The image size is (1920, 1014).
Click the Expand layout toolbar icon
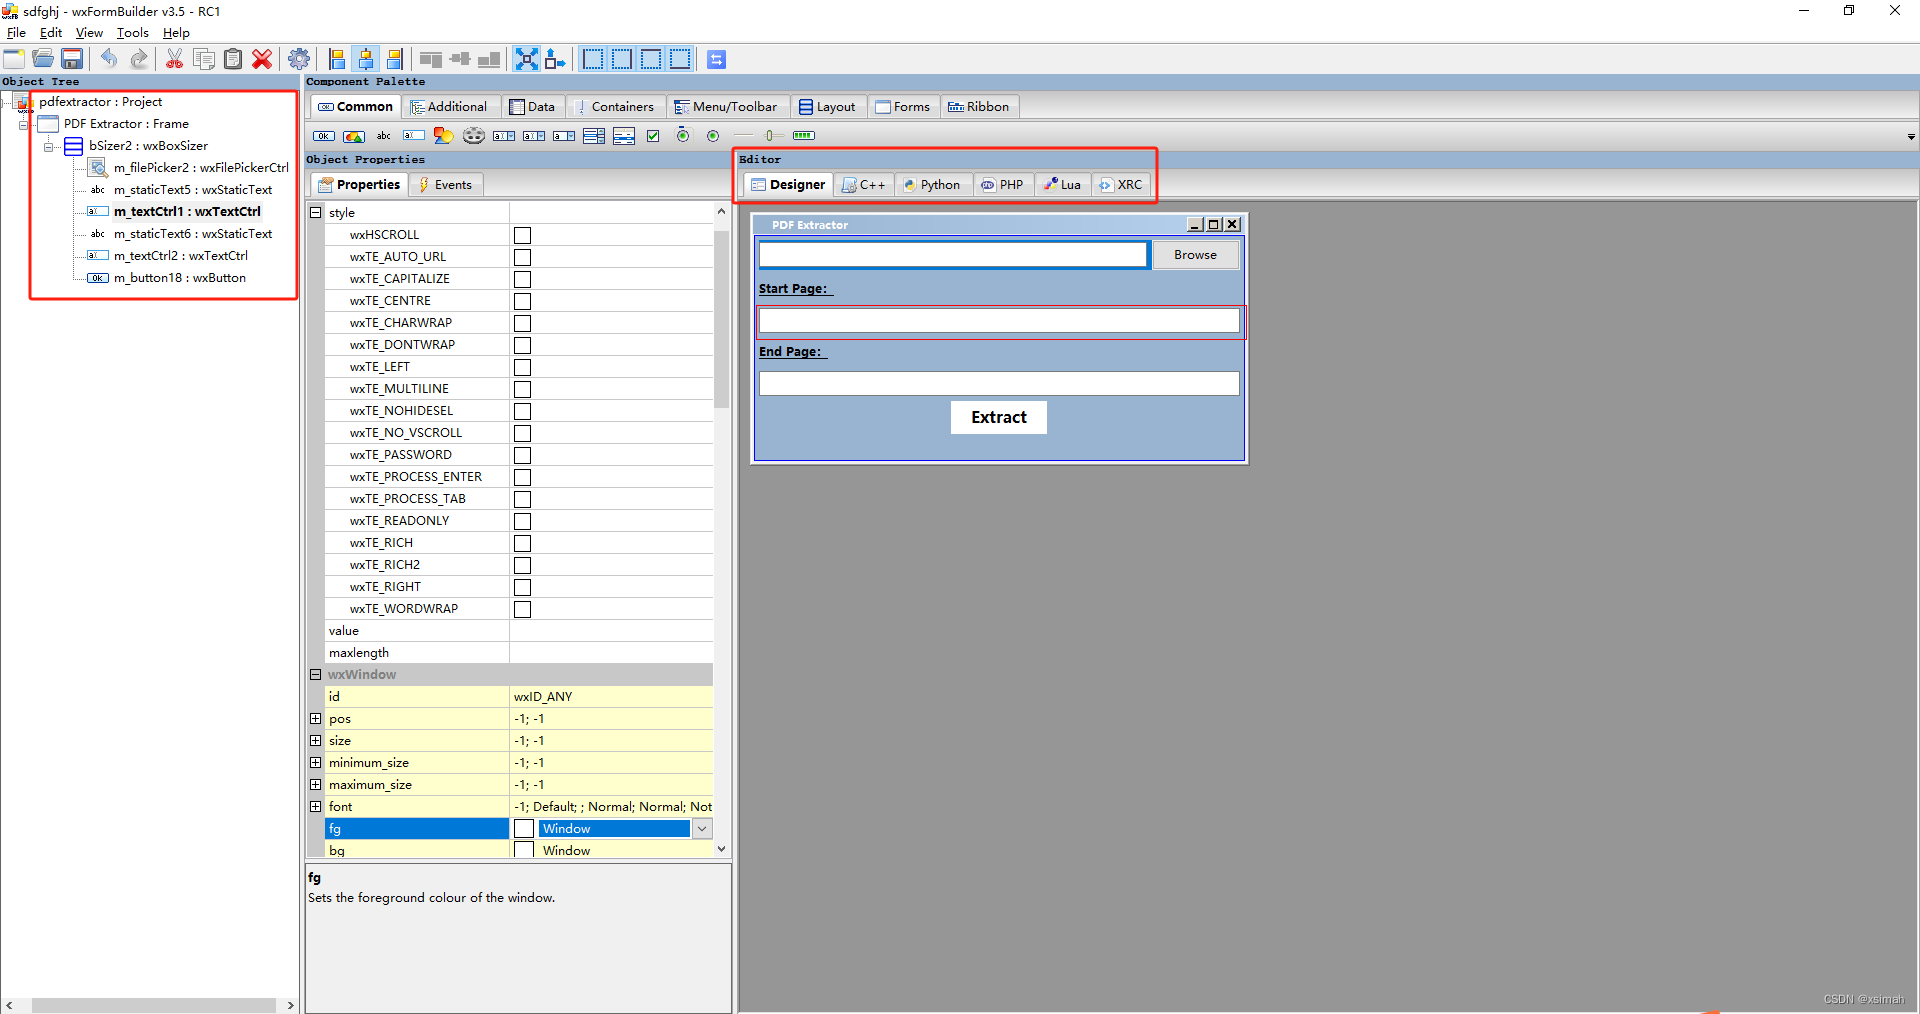click(x=526, y=59)
